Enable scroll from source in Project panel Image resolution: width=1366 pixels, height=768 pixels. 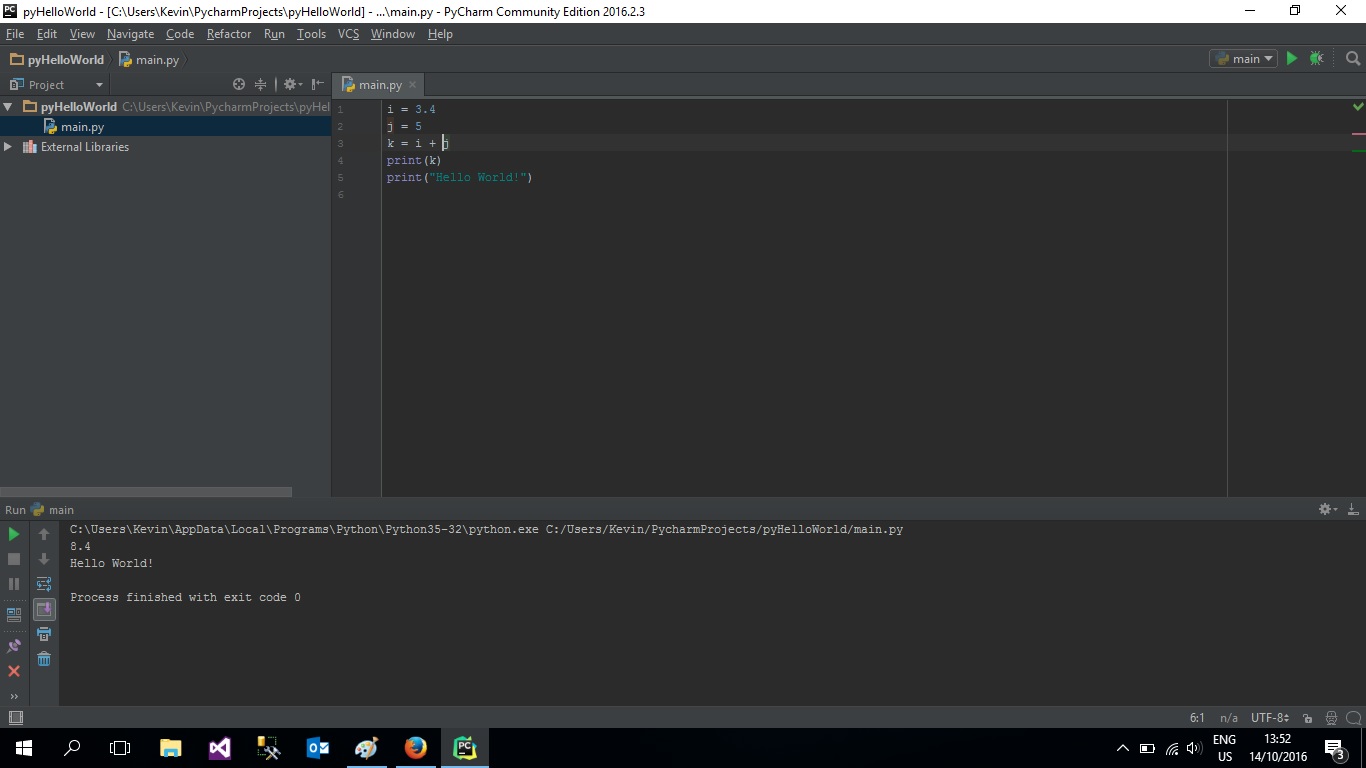pyautogui.click(x=239, y=84)
